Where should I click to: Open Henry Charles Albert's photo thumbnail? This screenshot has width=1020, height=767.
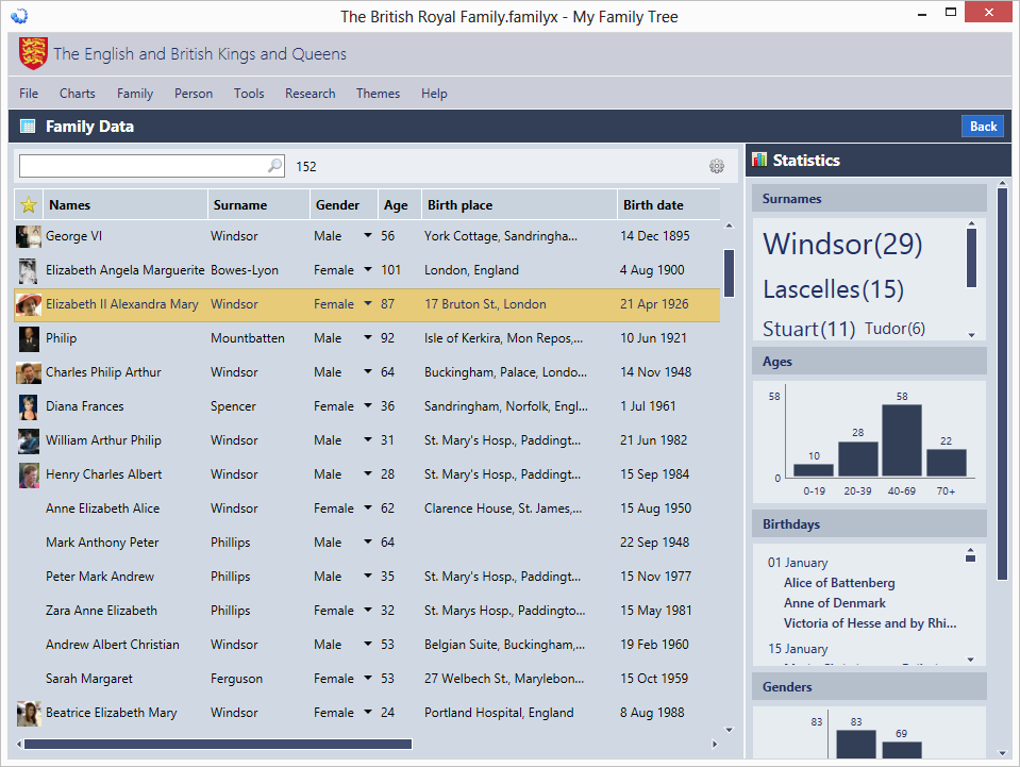(x=28, y=475)
